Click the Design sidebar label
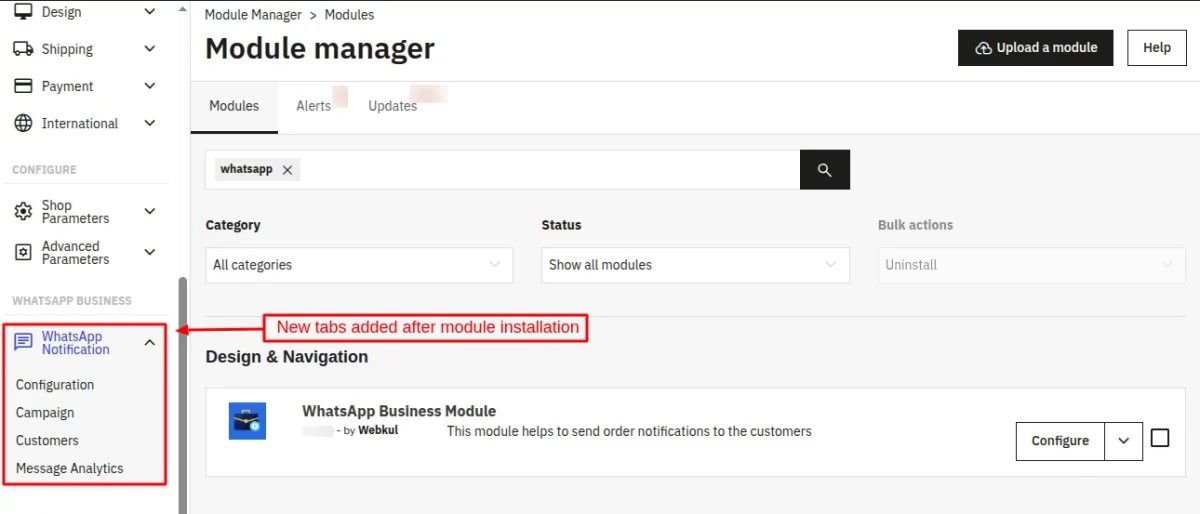 (62, 12)
